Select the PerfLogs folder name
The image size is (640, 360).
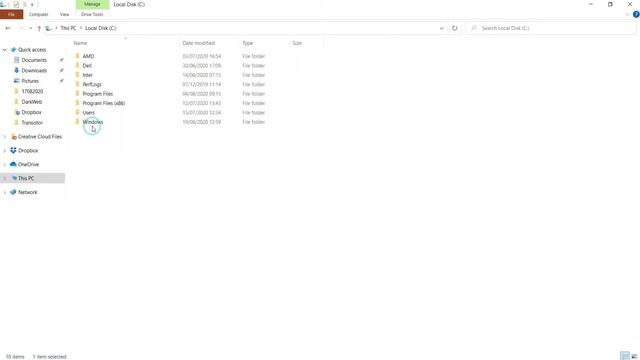92,84
